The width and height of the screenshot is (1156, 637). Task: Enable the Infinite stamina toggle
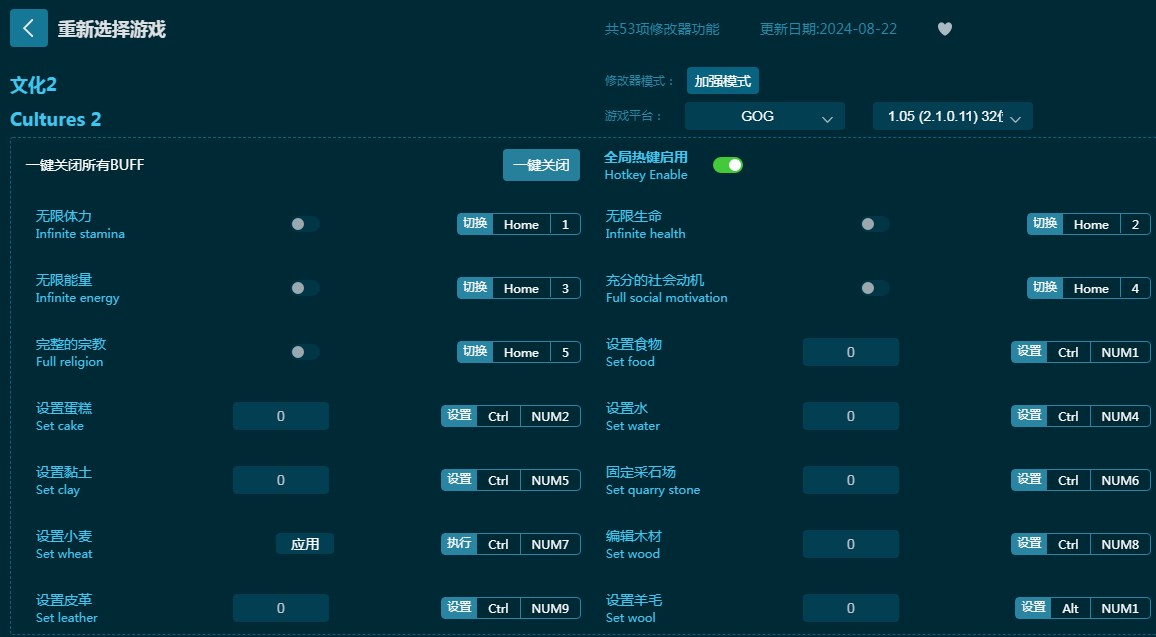coord(305,224)
